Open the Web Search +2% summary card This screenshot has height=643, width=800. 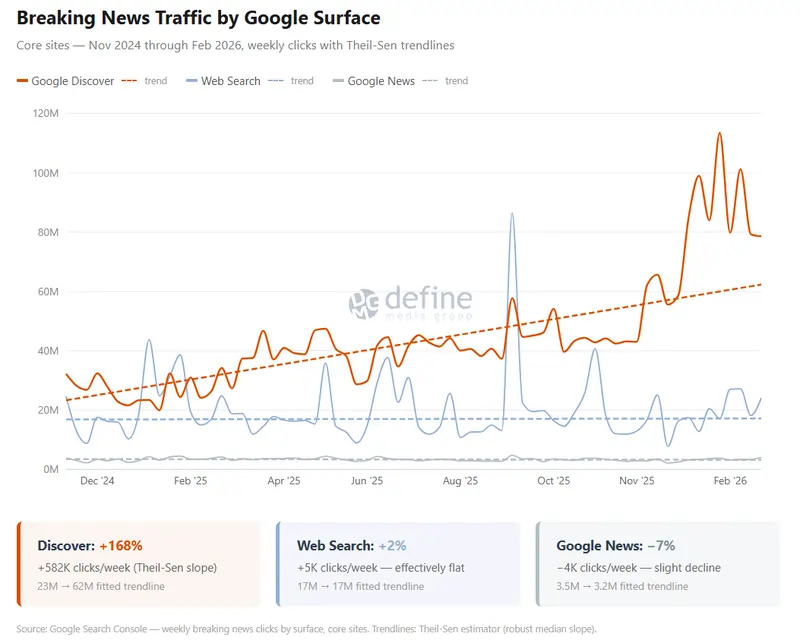[398, 564]
